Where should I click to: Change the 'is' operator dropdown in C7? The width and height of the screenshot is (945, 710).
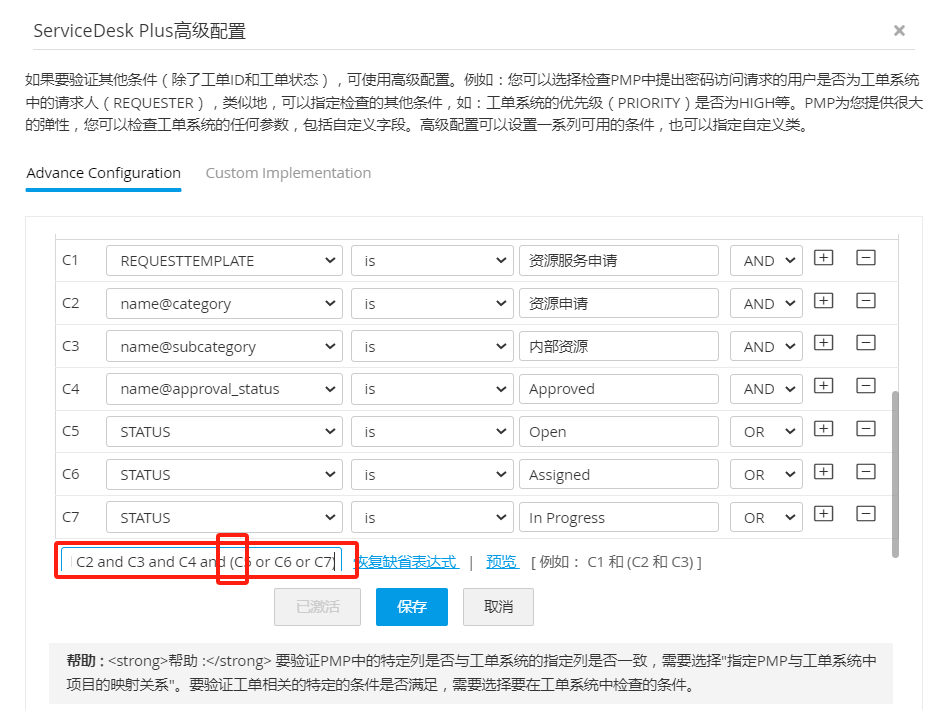point(432,517)
